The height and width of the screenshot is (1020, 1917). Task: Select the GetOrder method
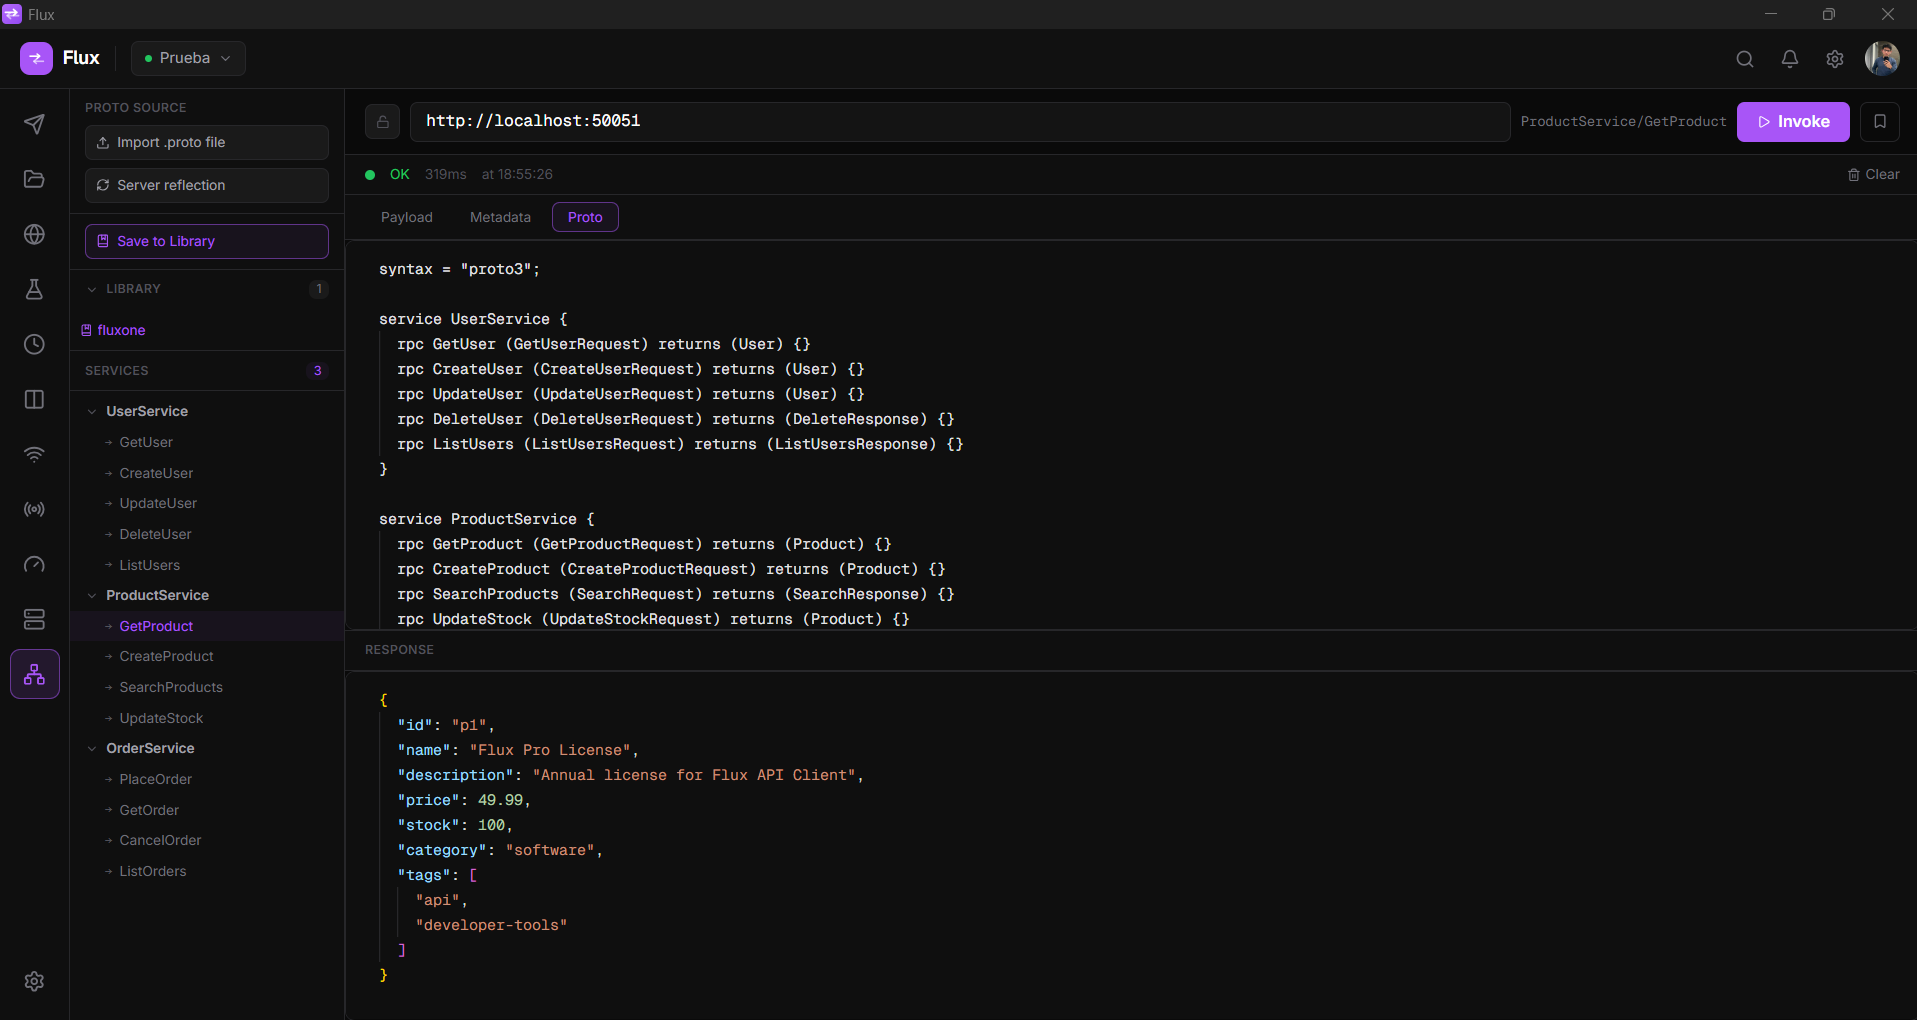point(149,810)
